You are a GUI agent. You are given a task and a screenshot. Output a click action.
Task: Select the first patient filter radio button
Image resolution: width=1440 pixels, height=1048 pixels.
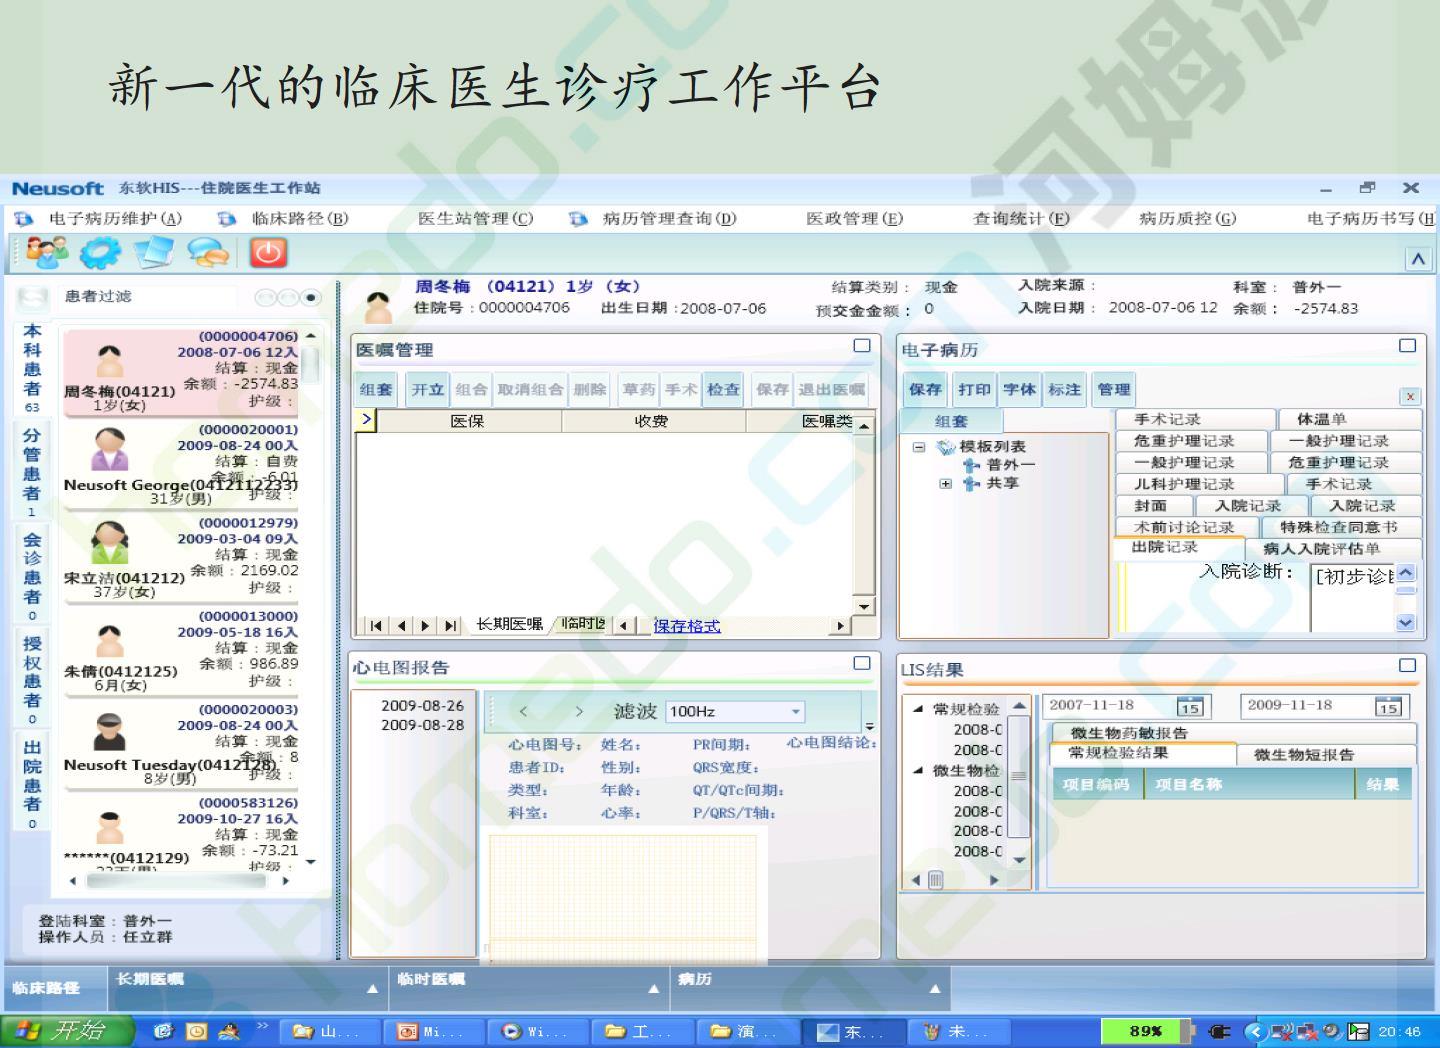[264, 297]
